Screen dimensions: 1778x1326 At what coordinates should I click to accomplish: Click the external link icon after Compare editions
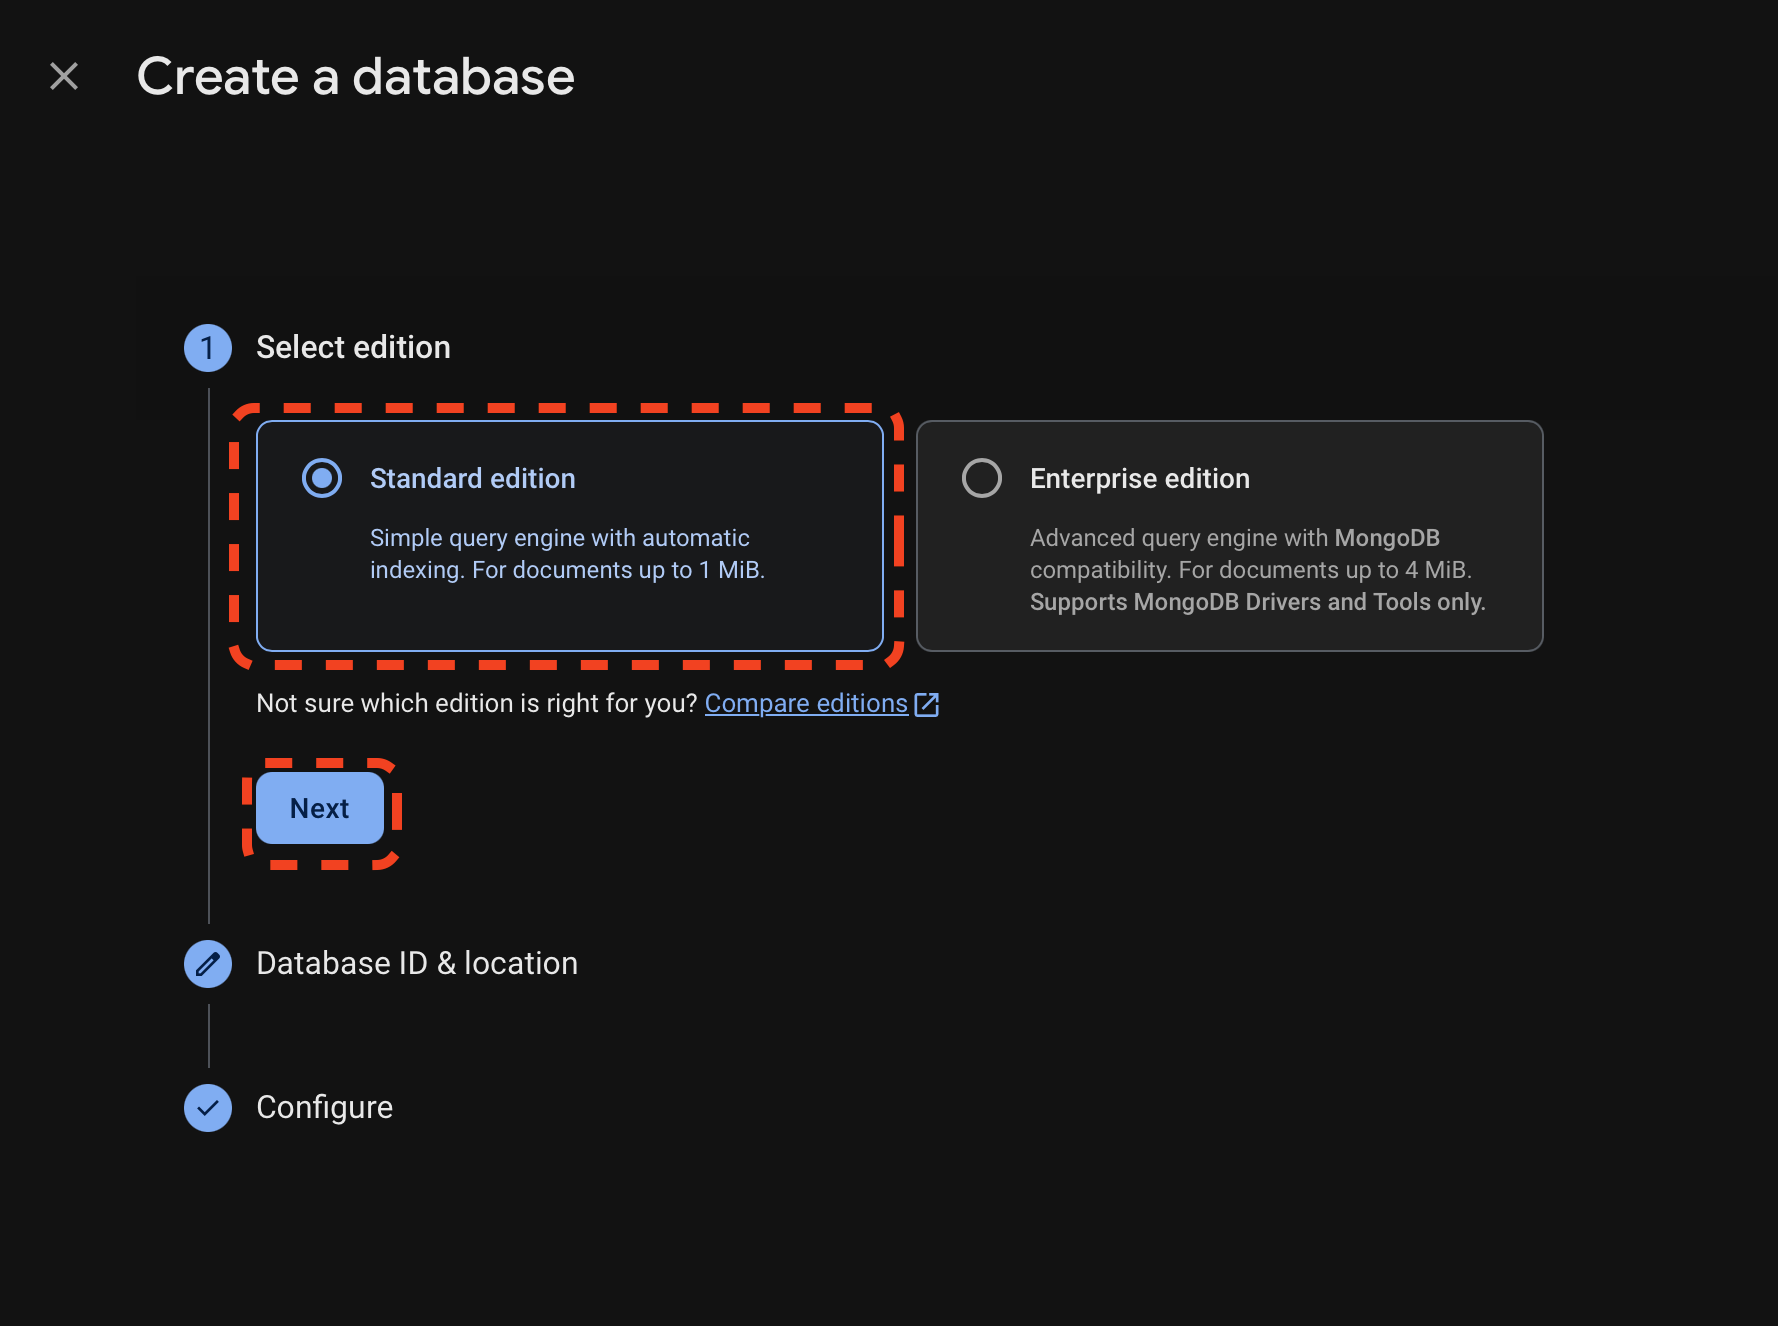coord(927,704)
